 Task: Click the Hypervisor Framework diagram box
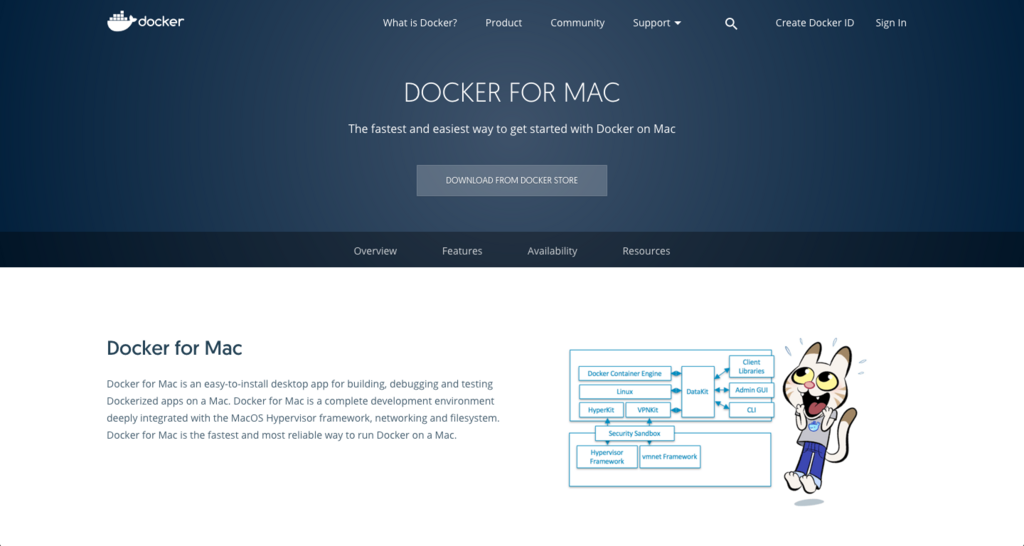pyautogui.click(x=607, y=457)
